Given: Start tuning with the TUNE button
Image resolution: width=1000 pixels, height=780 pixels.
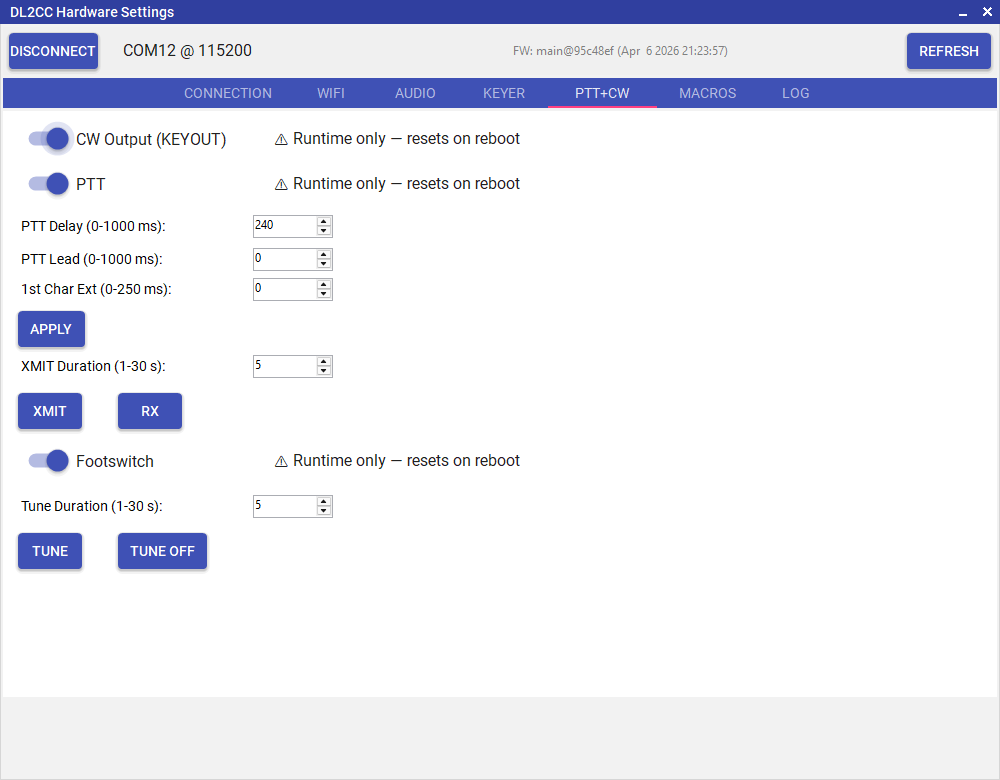Looking at the screenshot, I should click(50, 551).
